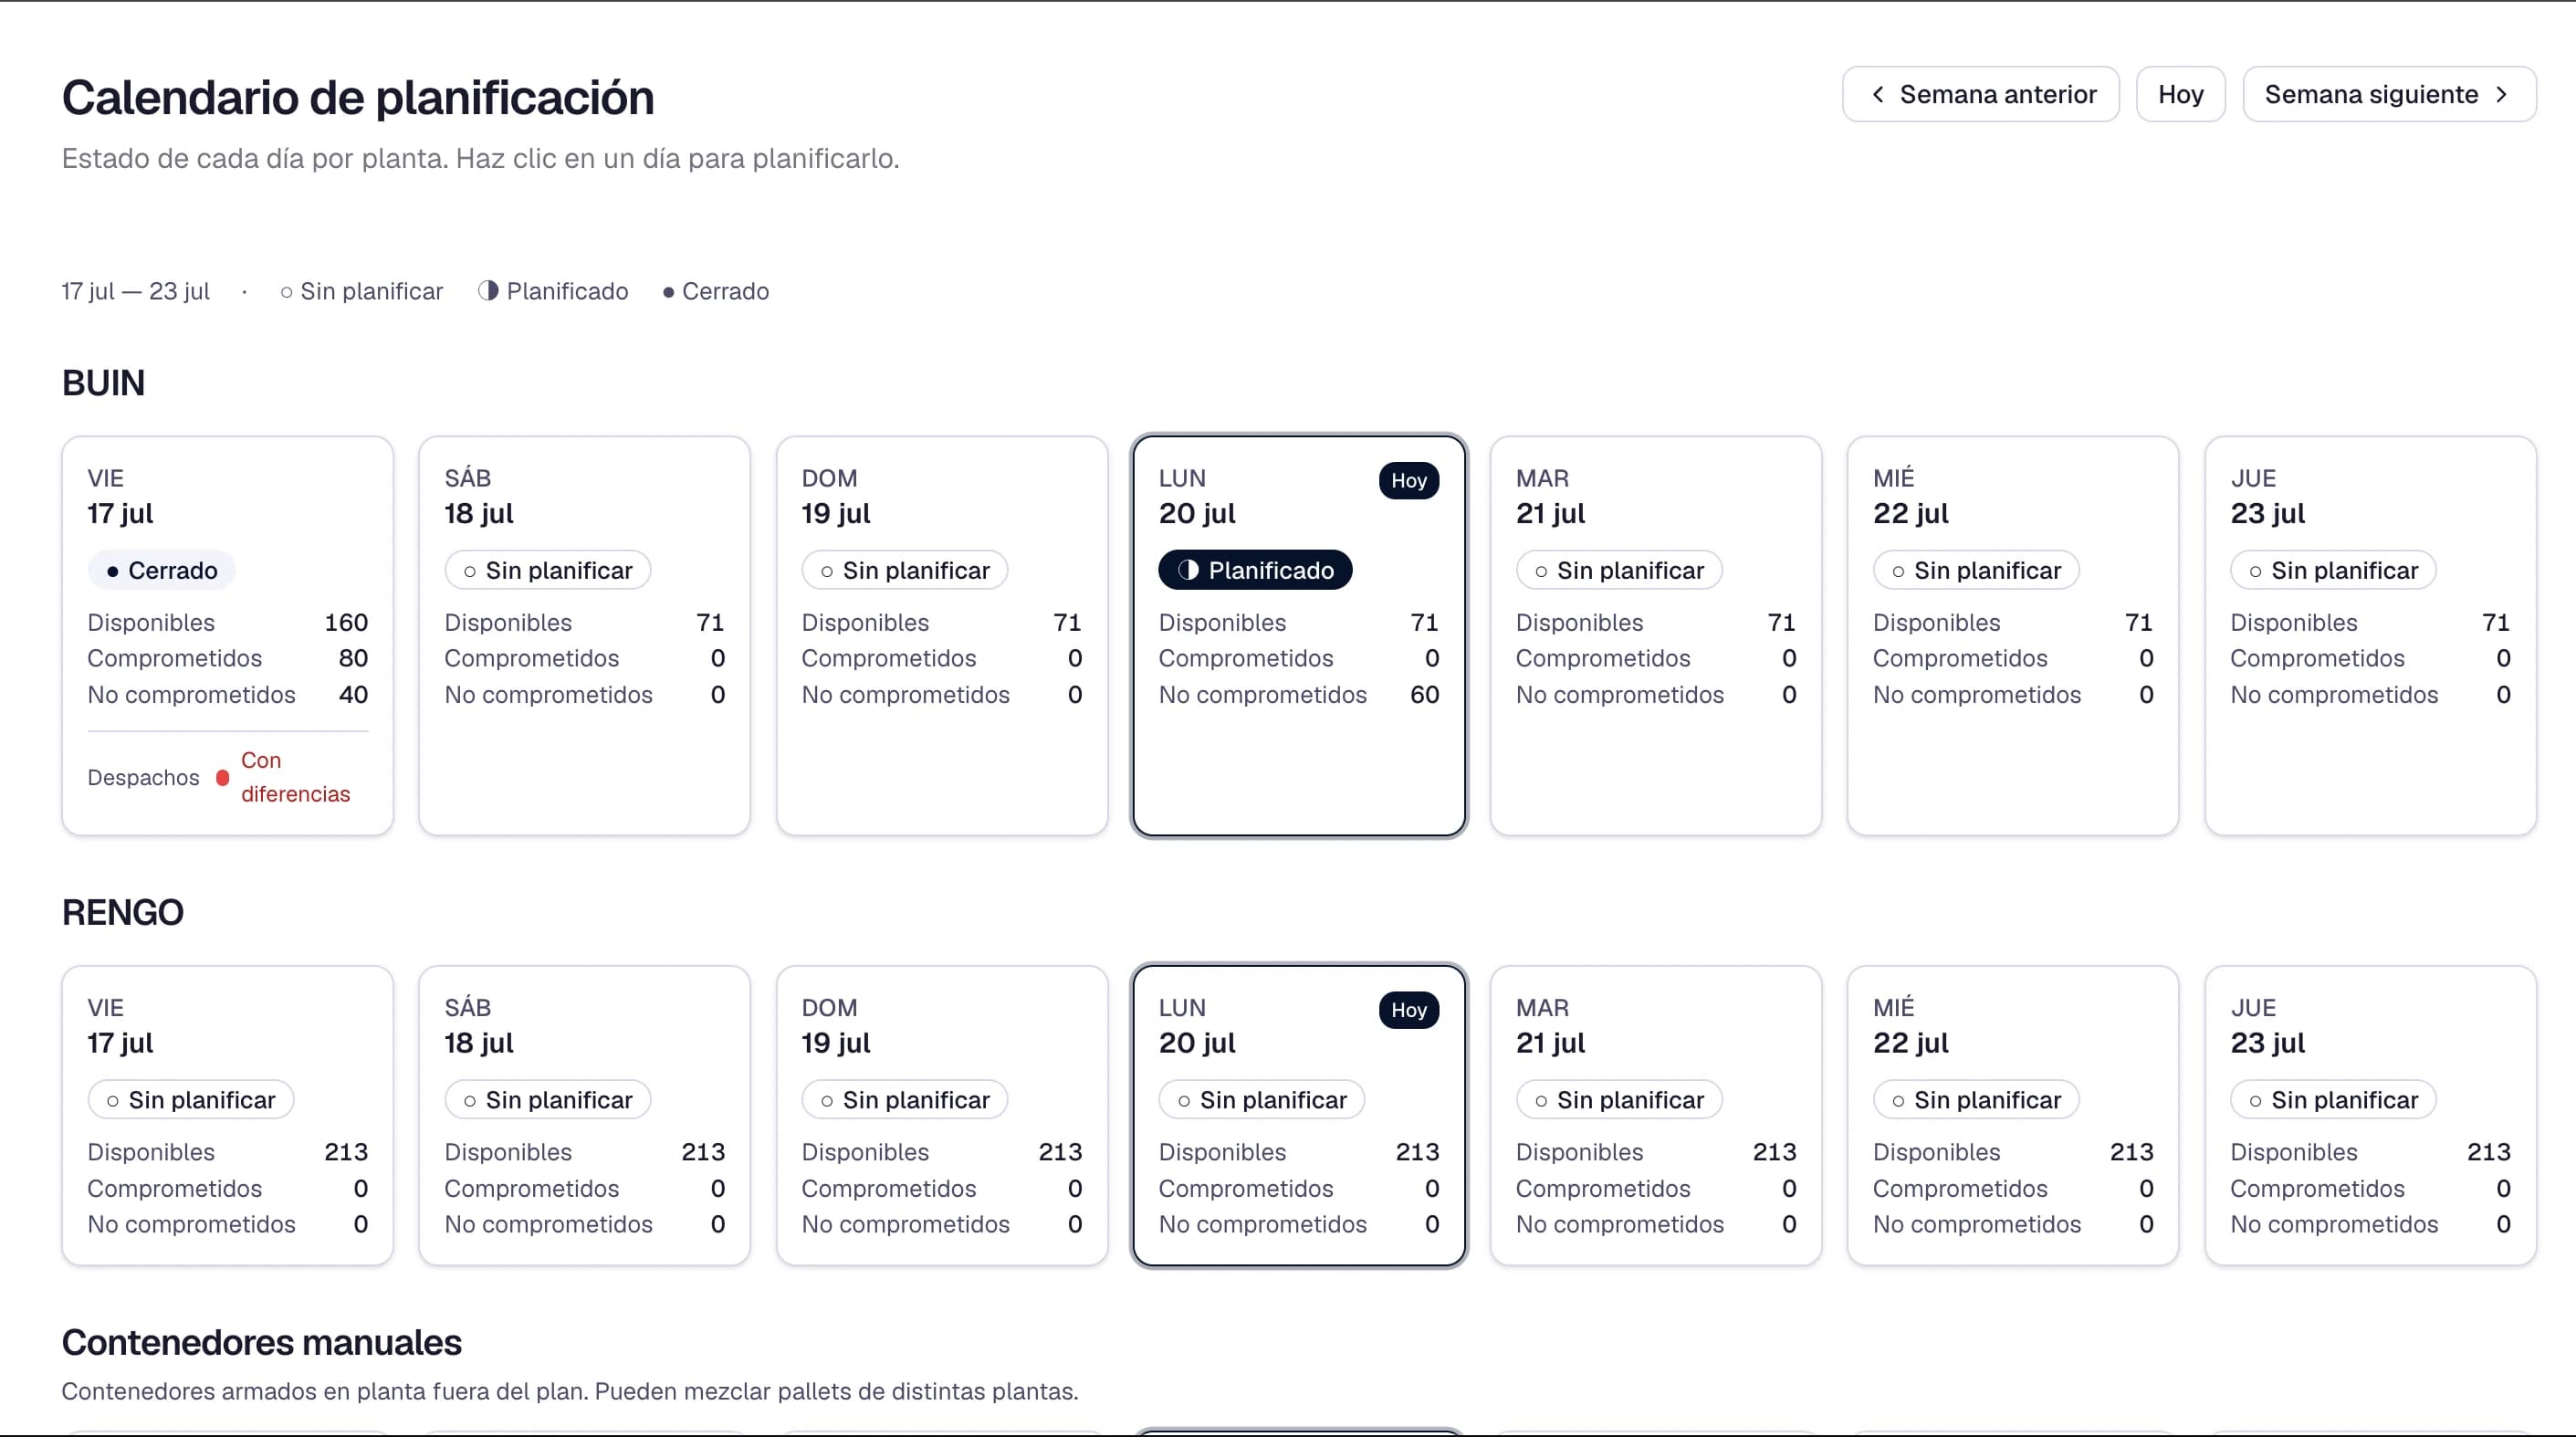Click the Hoy badge on the BUIN 20 jul card

pos(1408,480)
